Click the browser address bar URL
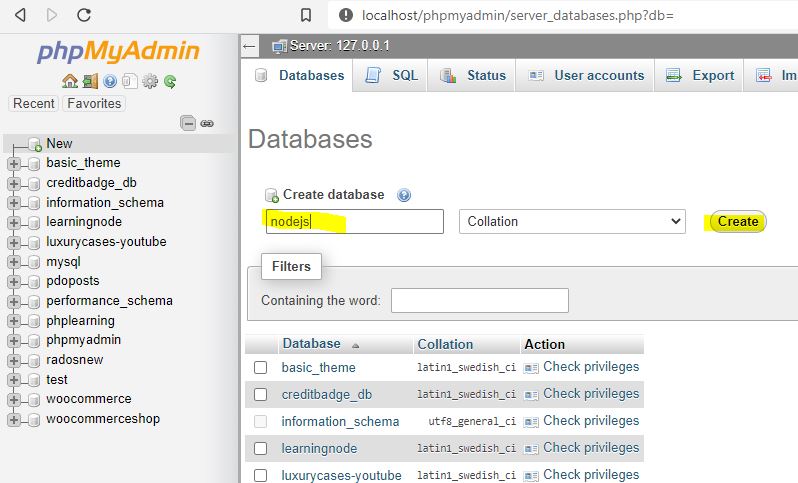The width and height of the screenshot is (798, 483). (518, 16)
